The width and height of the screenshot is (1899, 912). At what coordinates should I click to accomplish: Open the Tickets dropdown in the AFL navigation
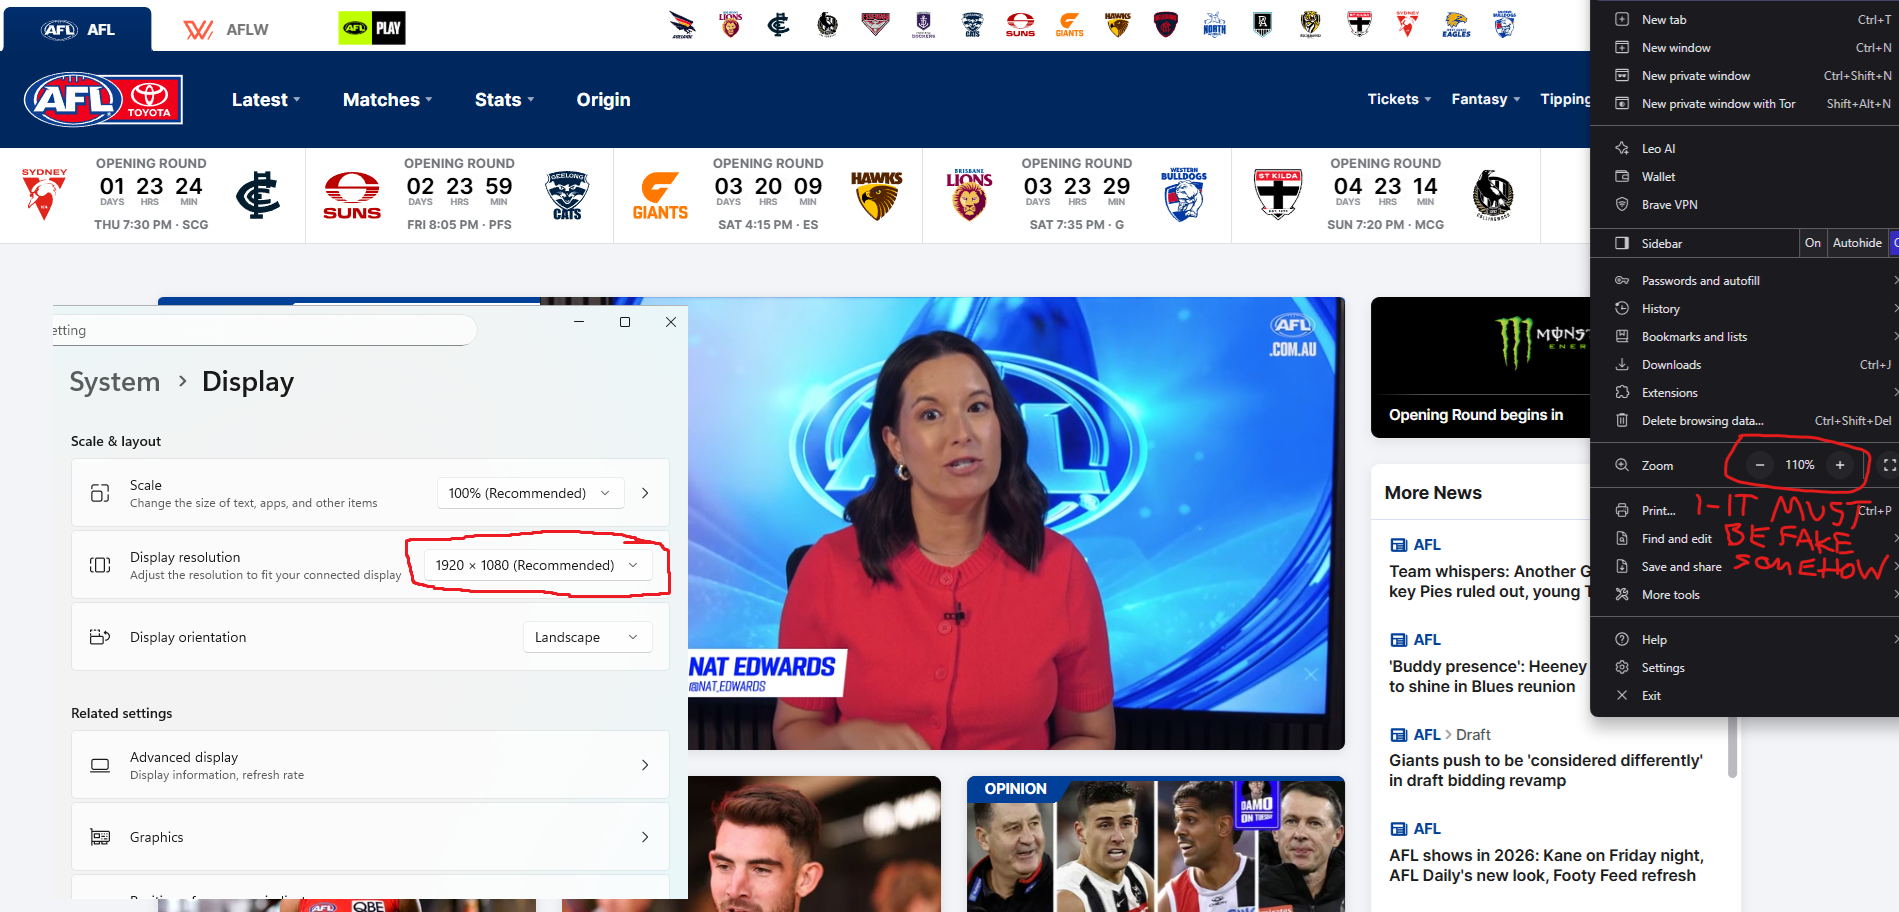pos(1399,99)
